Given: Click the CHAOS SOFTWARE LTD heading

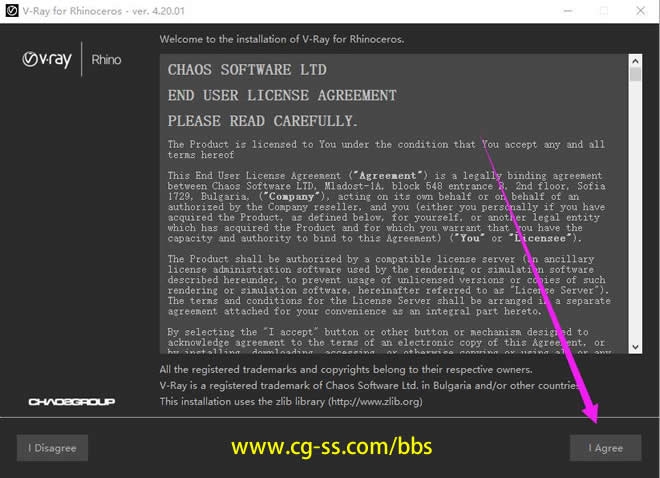Looking at the screenshot, I should [x=247, y=70].
